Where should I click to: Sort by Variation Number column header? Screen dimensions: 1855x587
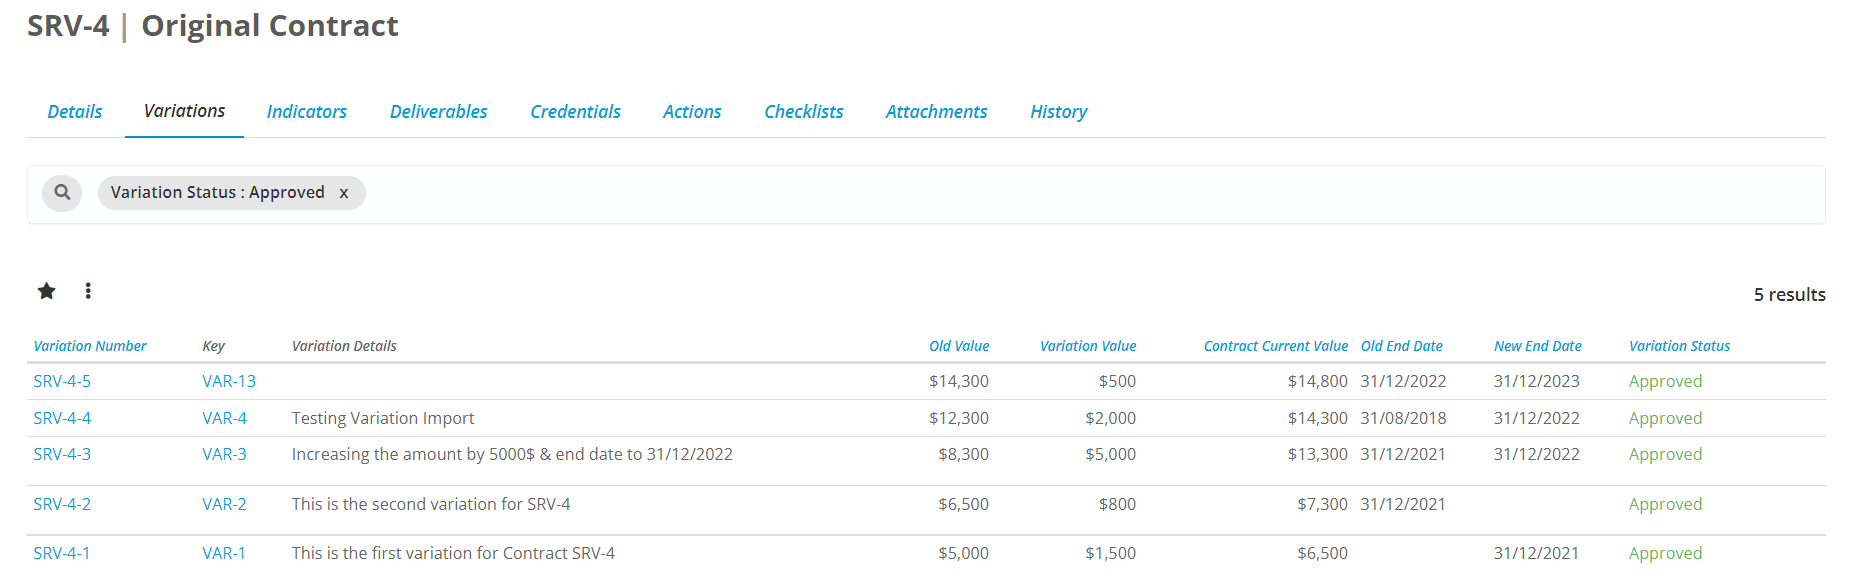pos(90,346)
